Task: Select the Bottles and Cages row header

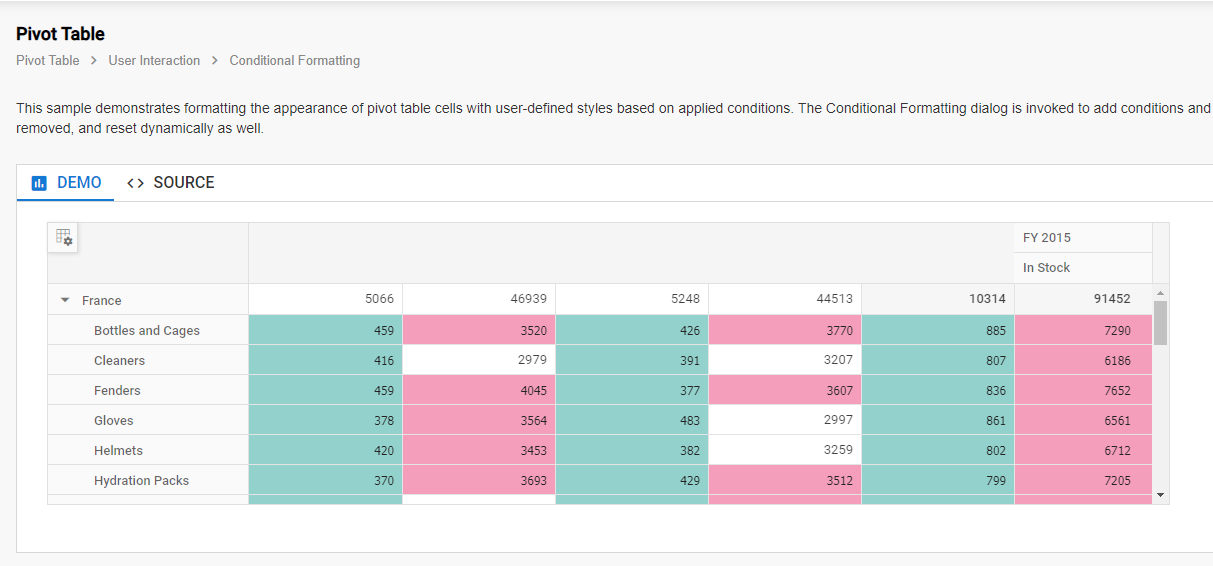Action: tap(147, 331)
